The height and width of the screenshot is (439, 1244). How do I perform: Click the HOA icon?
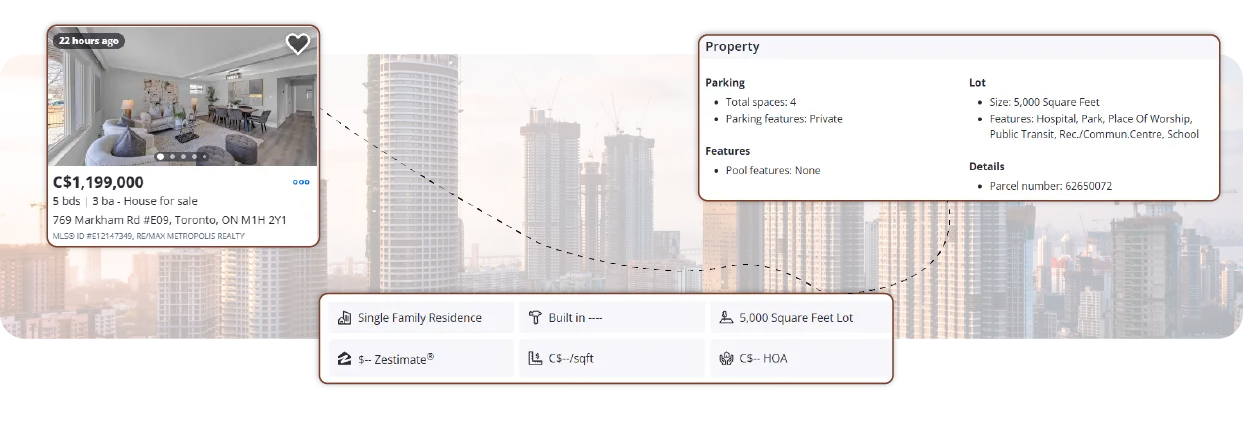point(726,358)
